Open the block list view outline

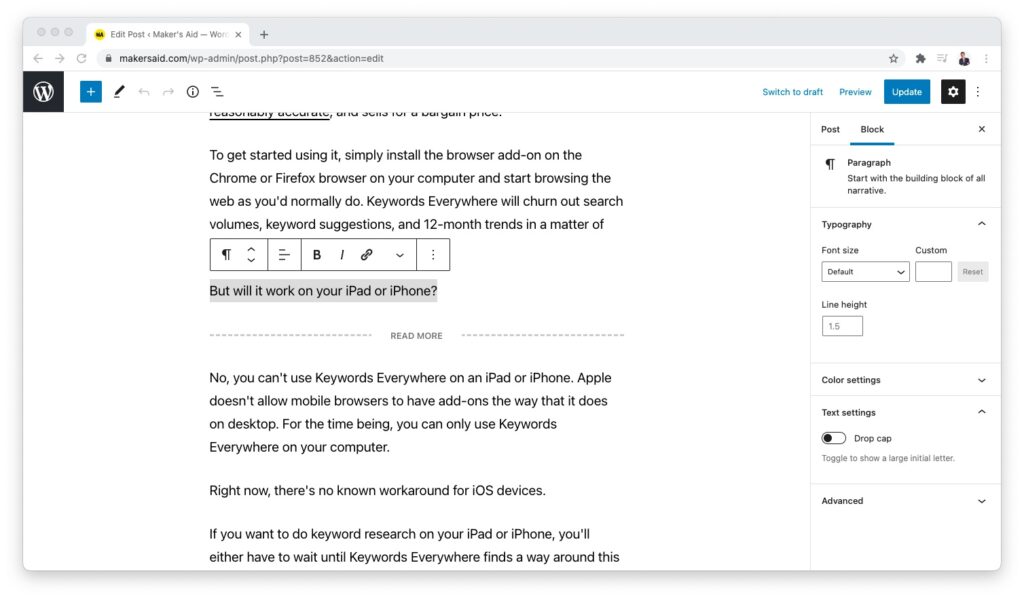click(x=217, y=92)
